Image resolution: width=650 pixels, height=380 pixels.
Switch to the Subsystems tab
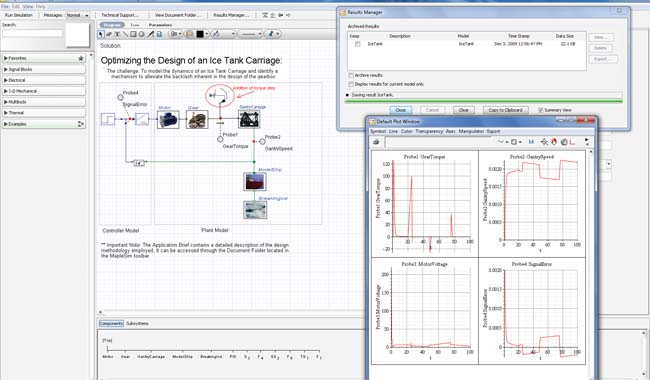click(137, 323)
